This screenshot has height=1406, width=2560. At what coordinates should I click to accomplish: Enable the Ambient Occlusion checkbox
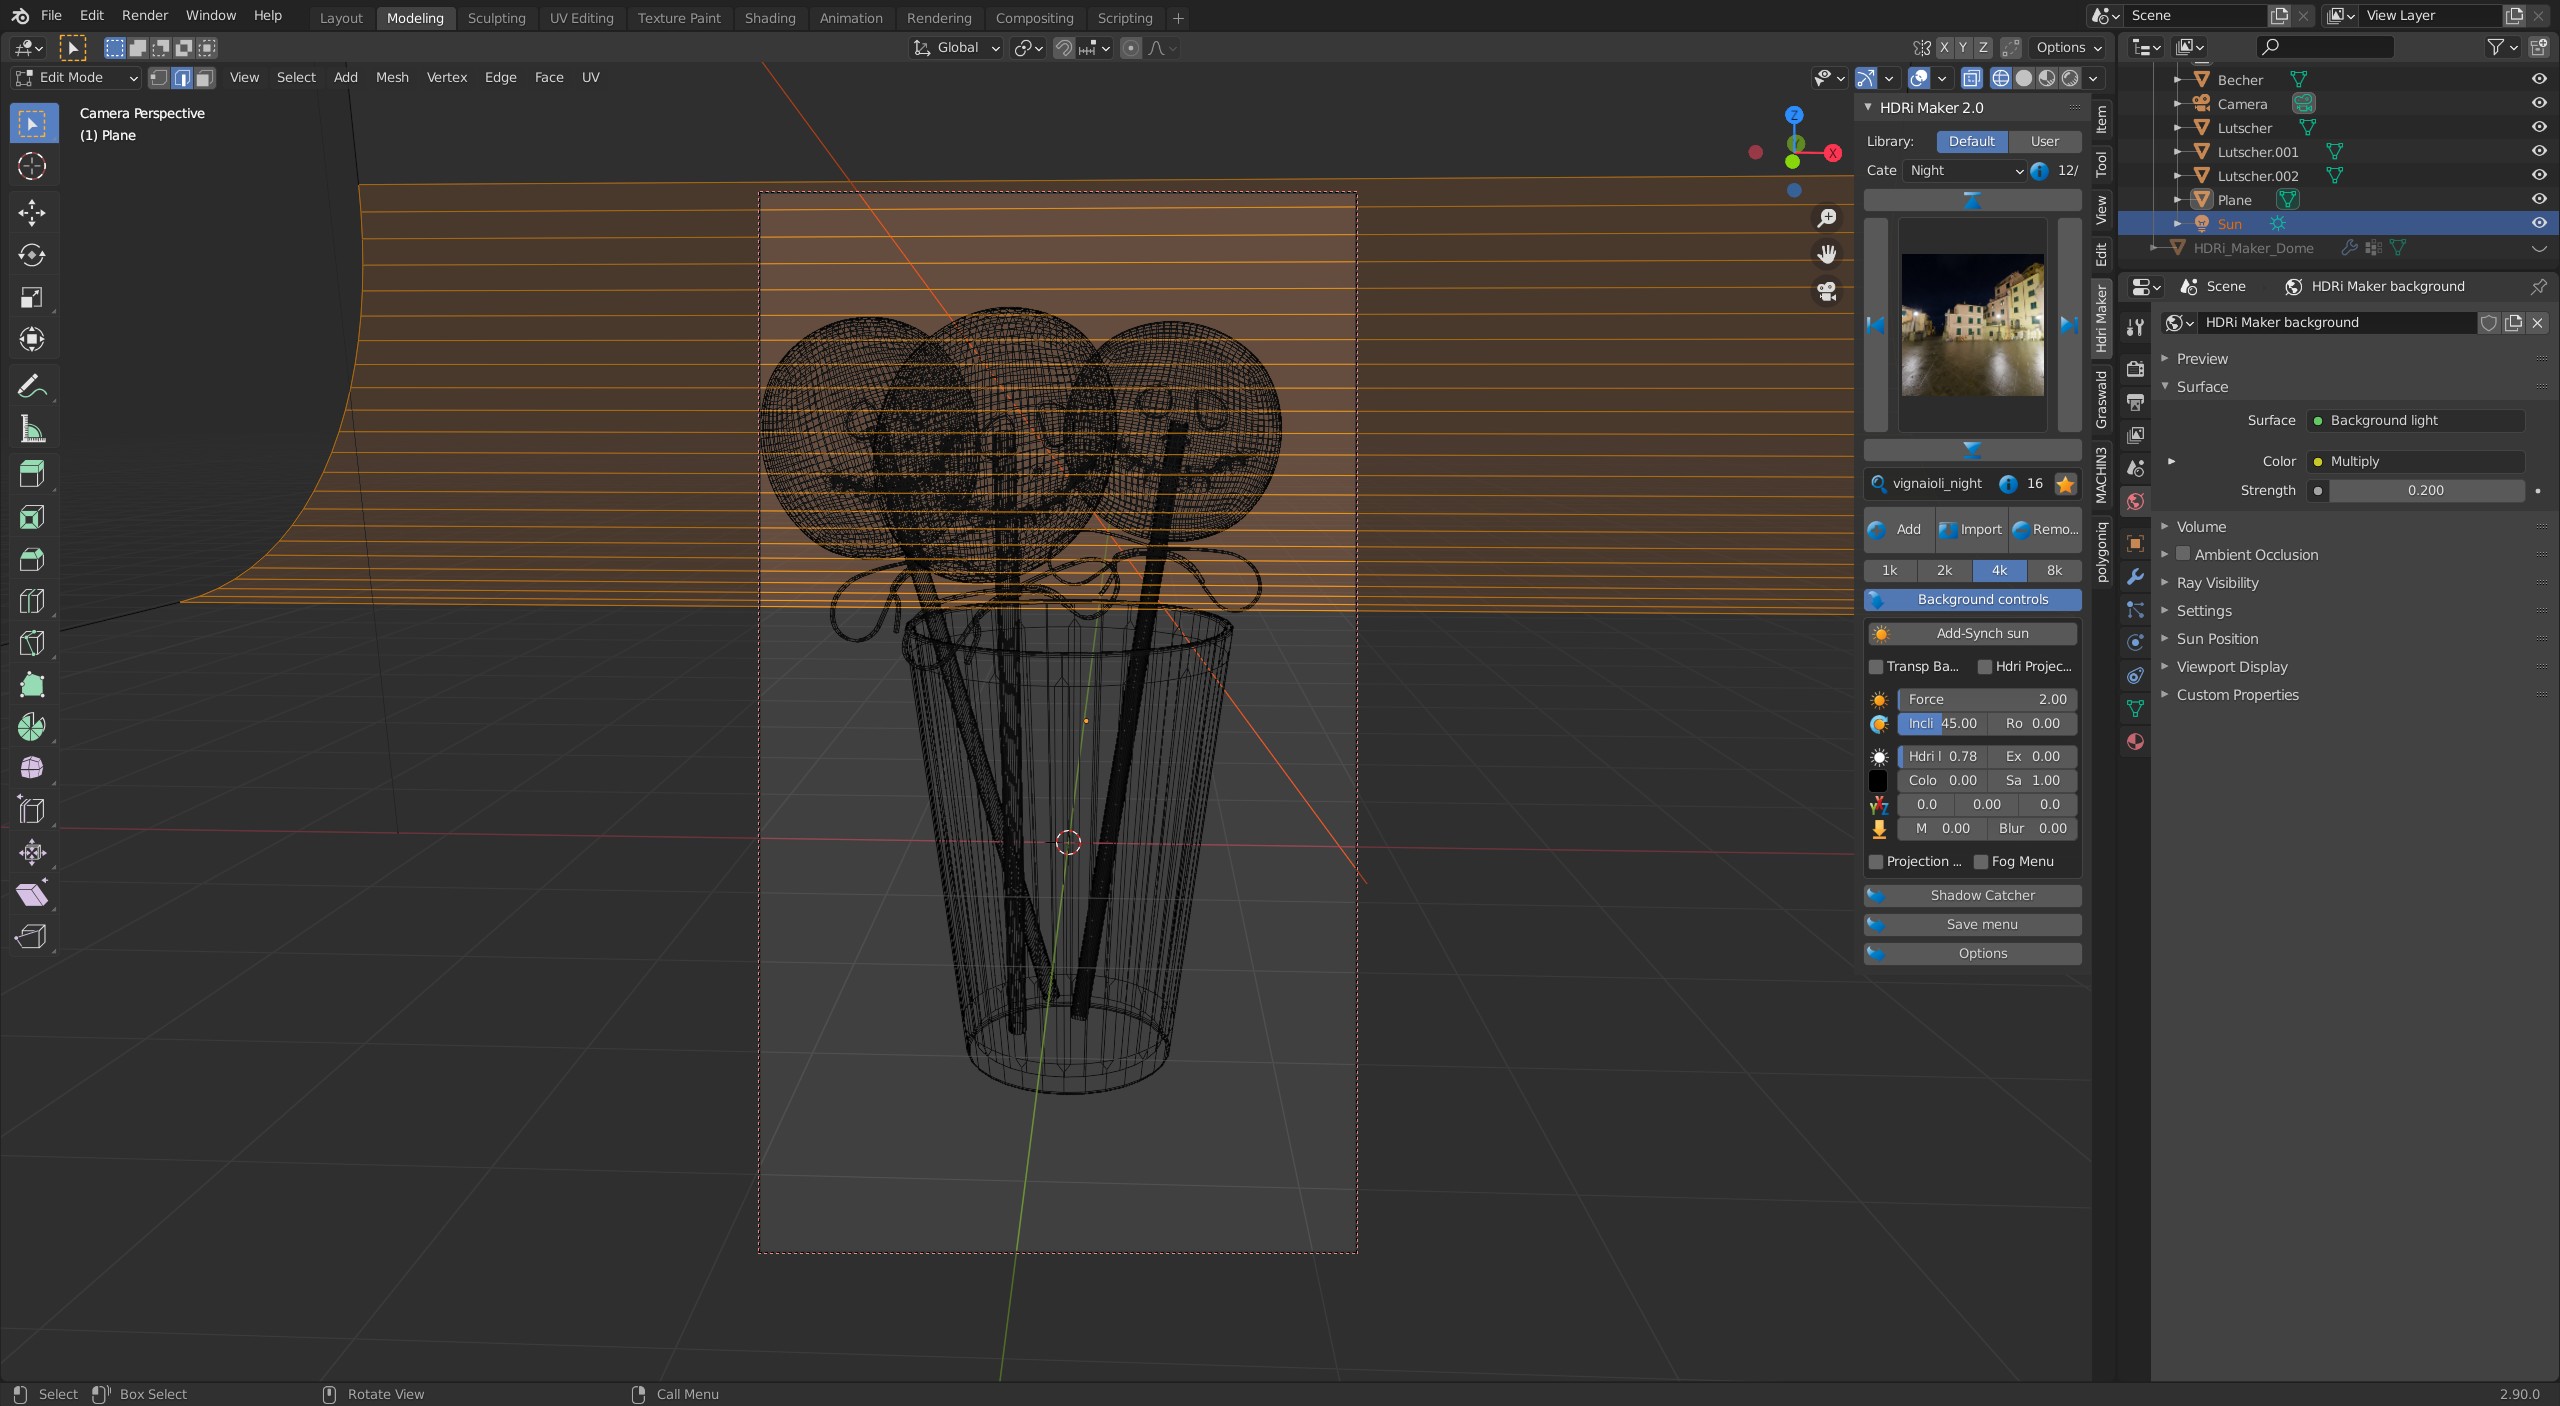point(2183,554)
